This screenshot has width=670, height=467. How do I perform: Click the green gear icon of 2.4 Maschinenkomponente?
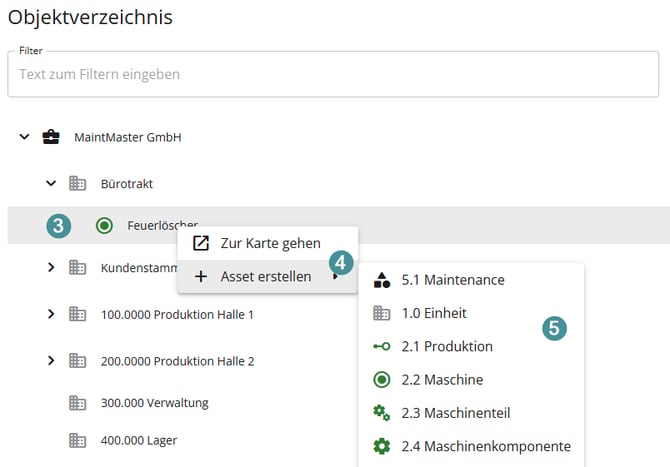pos(382,446)
